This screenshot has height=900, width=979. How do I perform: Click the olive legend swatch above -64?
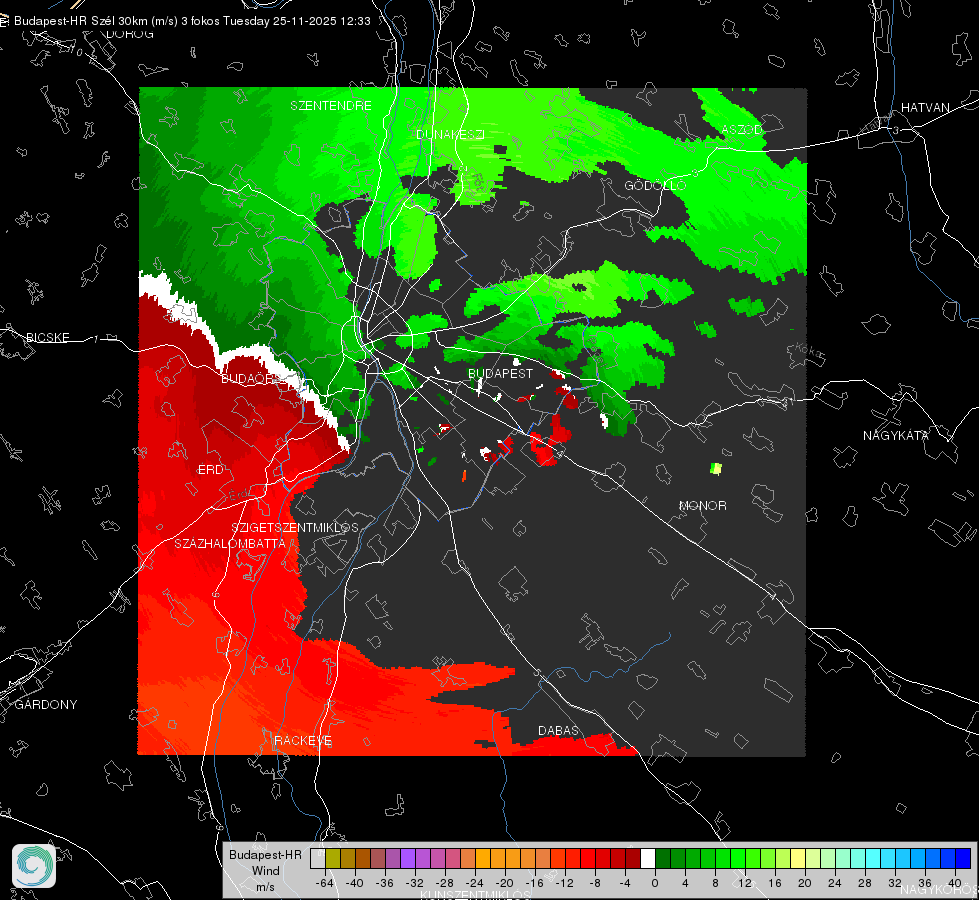333,859
